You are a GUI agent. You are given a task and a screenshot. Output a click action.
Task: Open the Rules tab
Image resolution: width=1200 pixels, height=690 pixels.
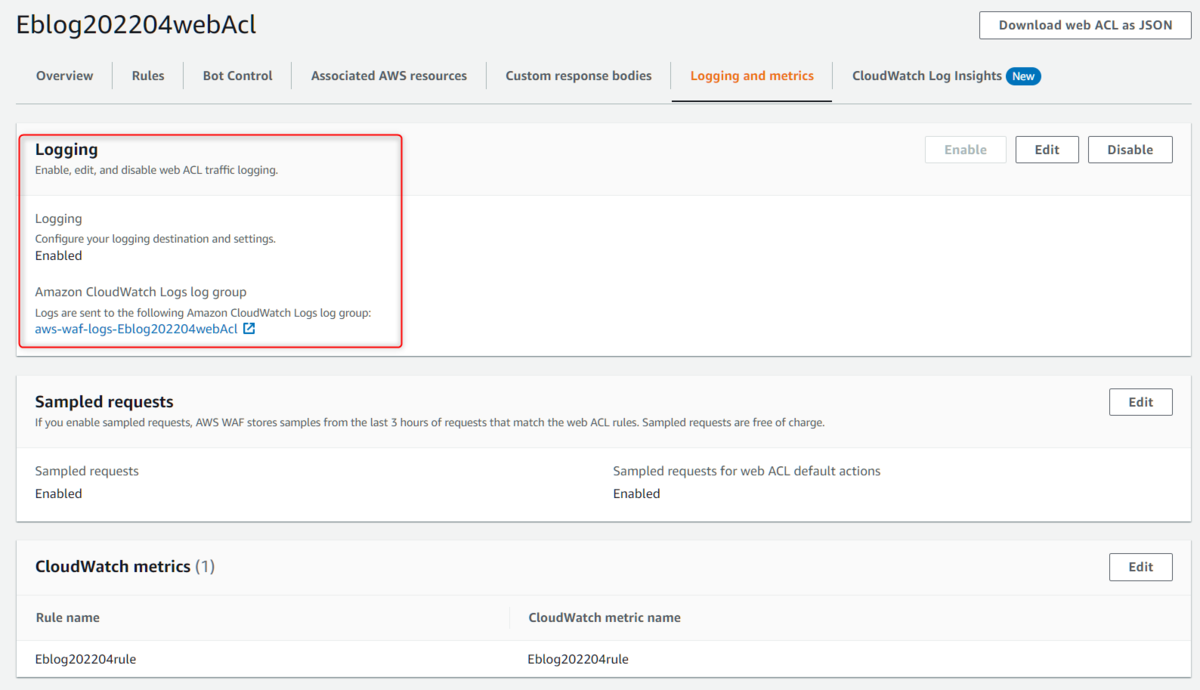(x=148, y=75)
